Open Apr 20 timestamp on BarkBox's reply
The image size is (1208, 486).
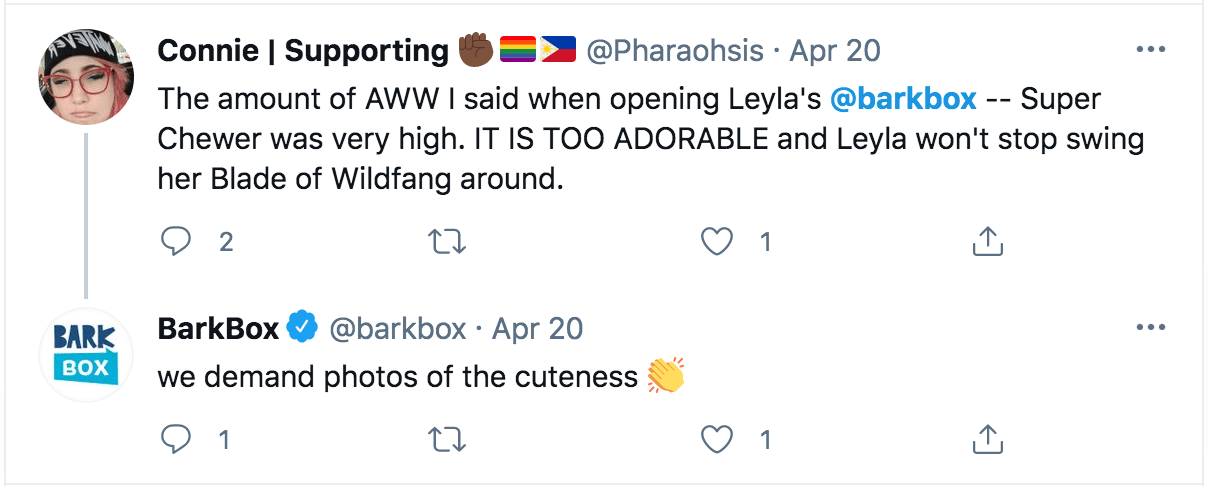click(x=537, y=328)
